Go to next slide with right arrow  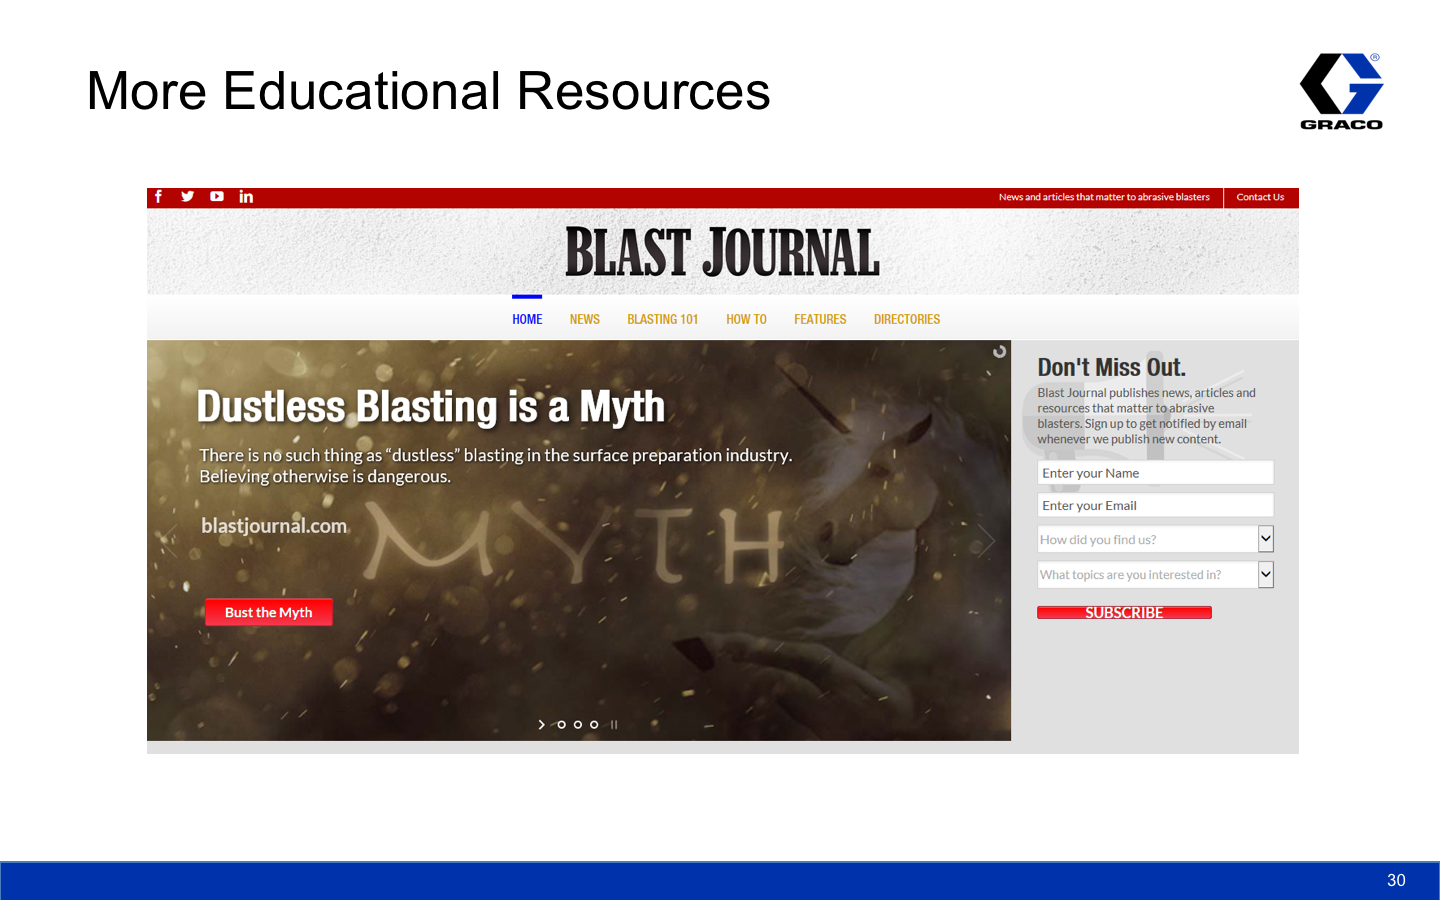point(986,541)
